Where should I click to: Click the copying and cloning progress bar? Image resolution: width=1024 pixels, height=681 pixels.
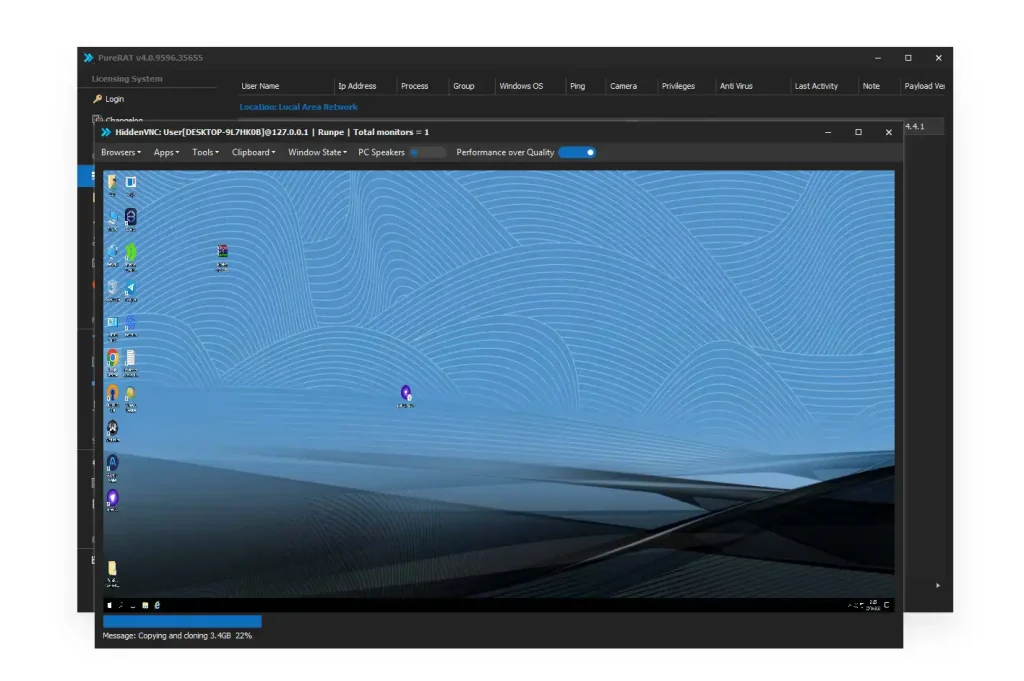182,621
